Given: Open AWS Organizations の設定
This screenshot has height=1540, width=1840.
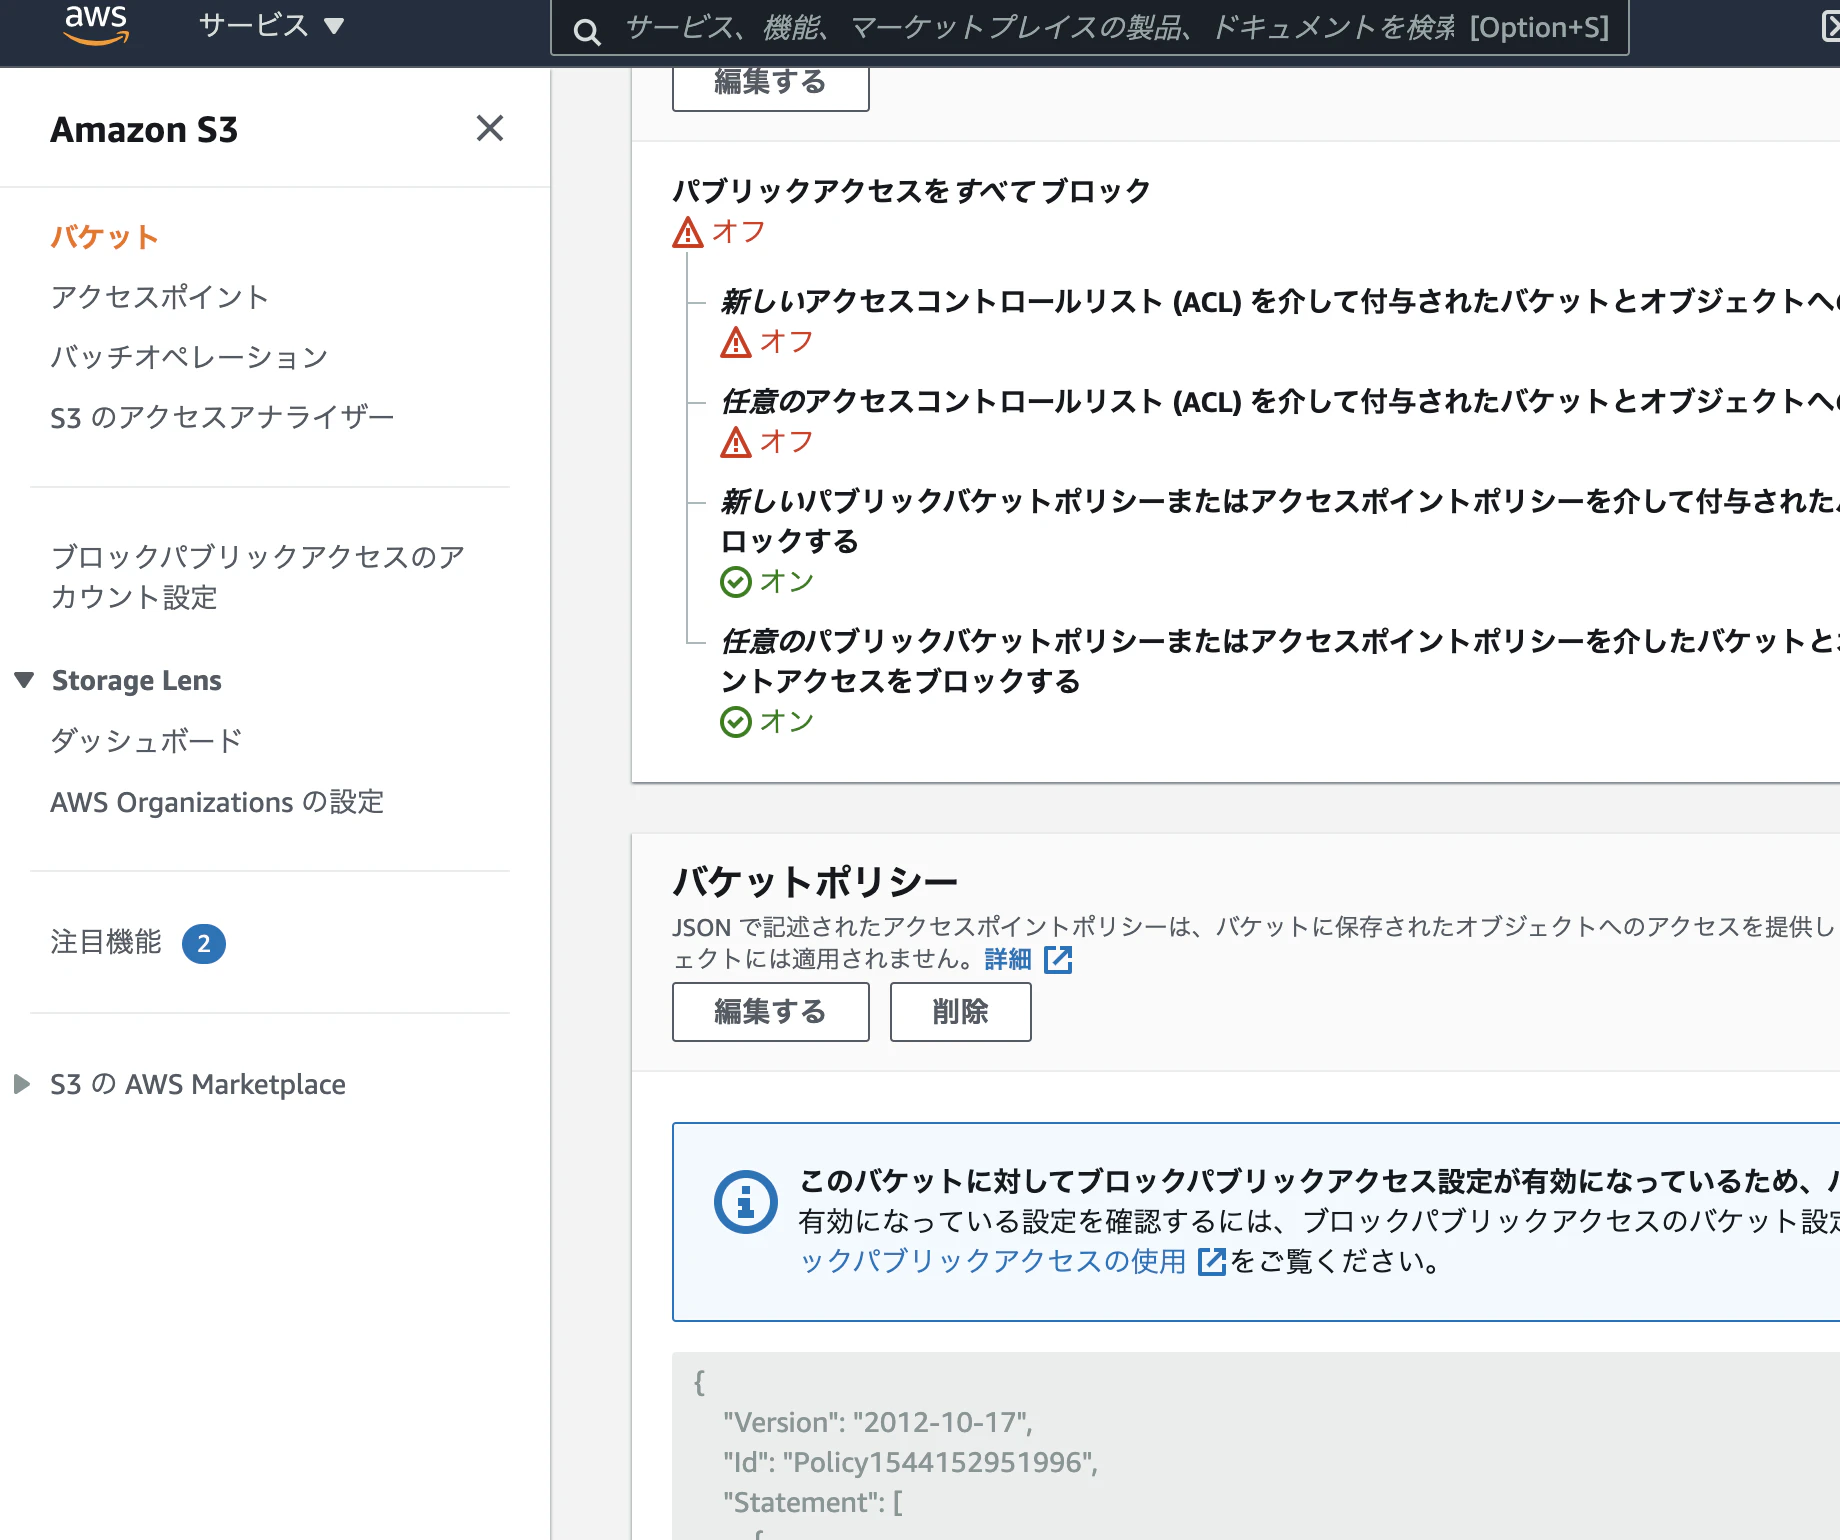Looking at the screenshot, I should (x=217, y=802).
